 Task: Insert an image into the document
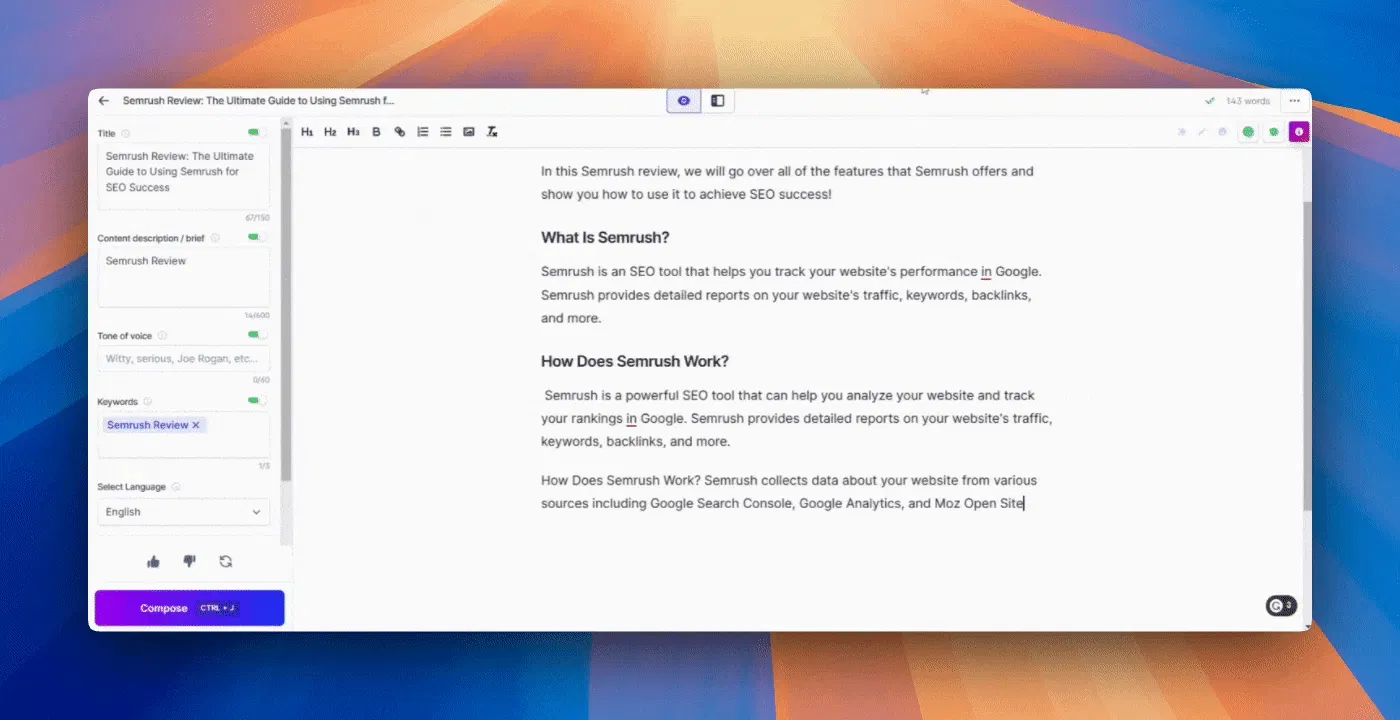click(468, 131)
